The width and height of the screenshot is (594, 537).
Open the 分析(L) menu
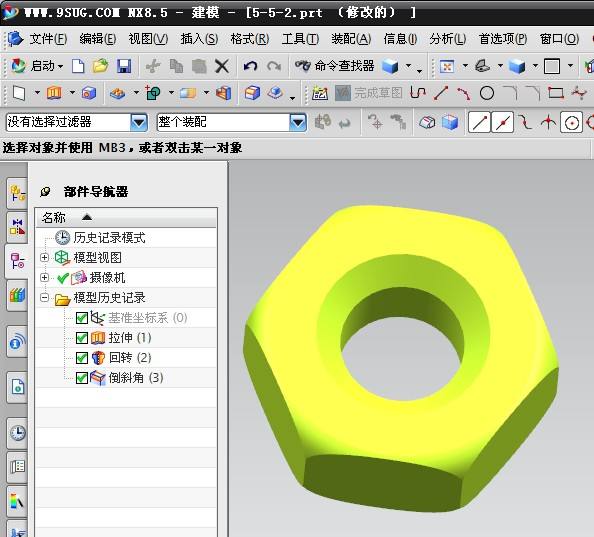pos(447,39)
